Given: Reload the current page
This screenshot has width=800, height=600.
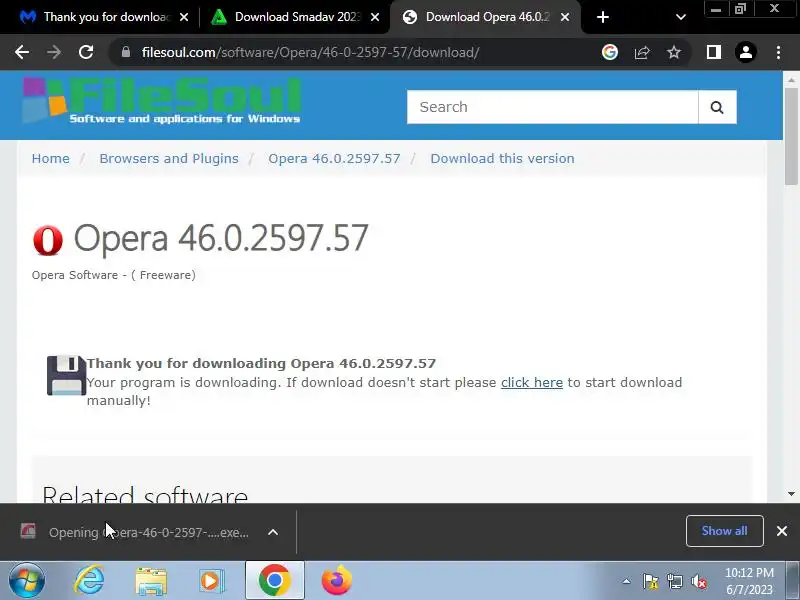Looking at the screenshot, I should 86,52.
